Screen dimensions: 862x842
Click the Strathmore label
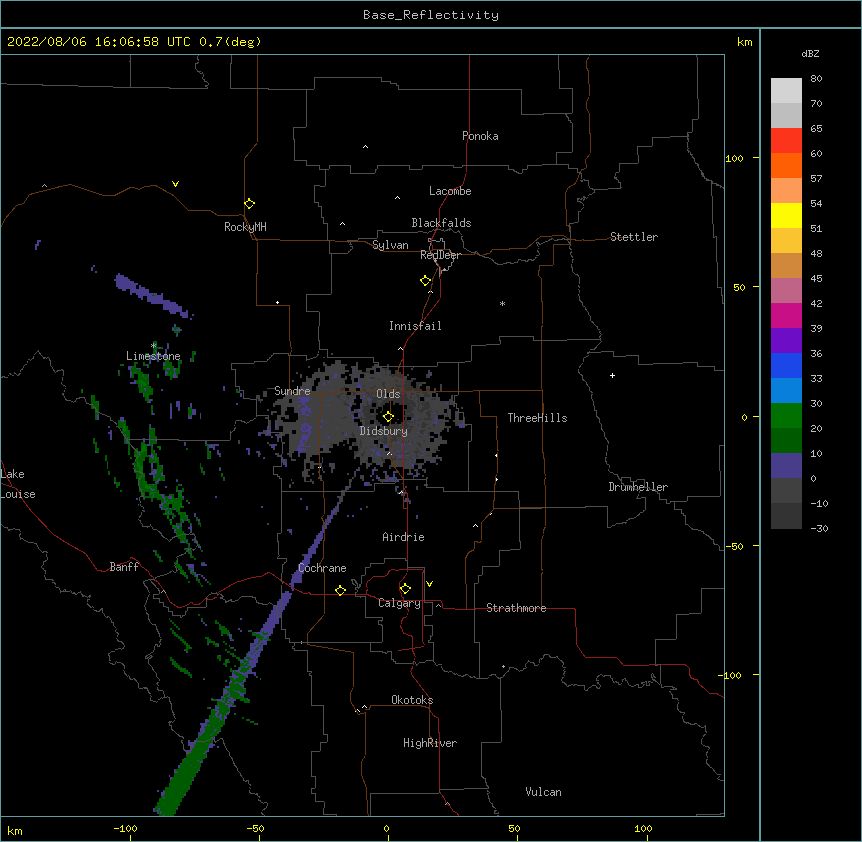516,608
